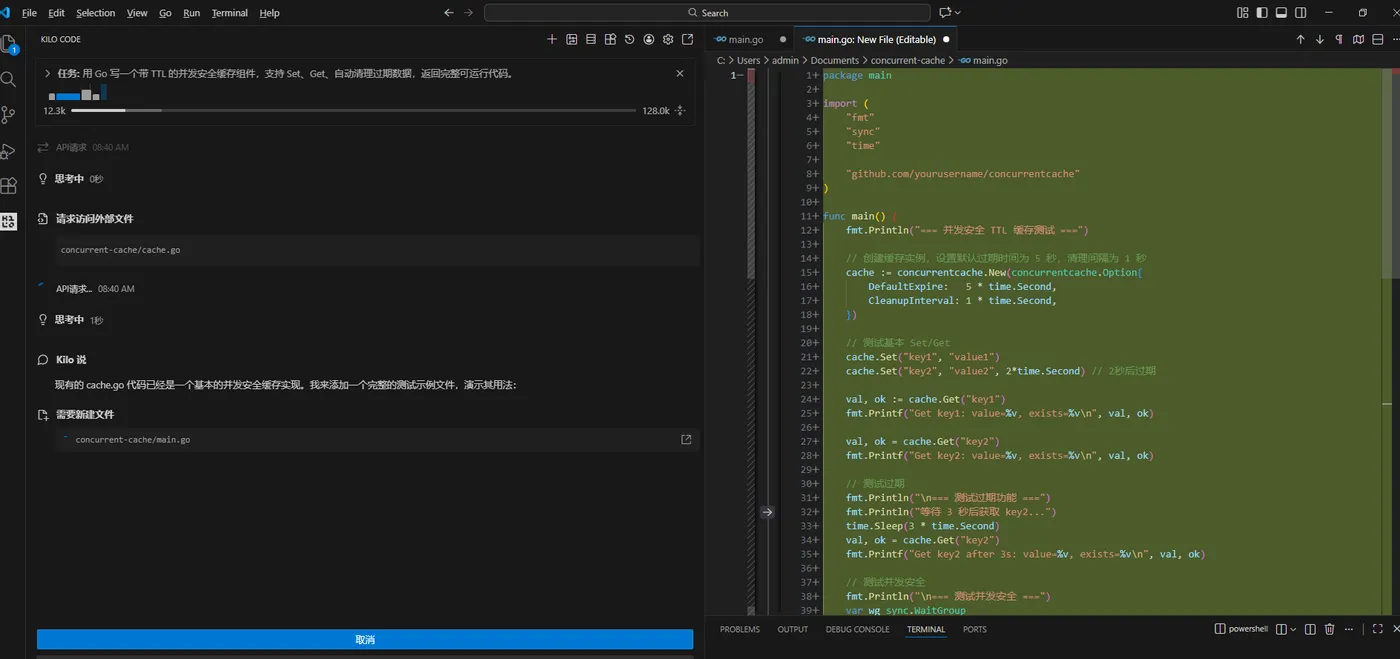Kill terminal with the trash icon
This screenshot has height=659, width=1400.
(x=1329, y=629)
